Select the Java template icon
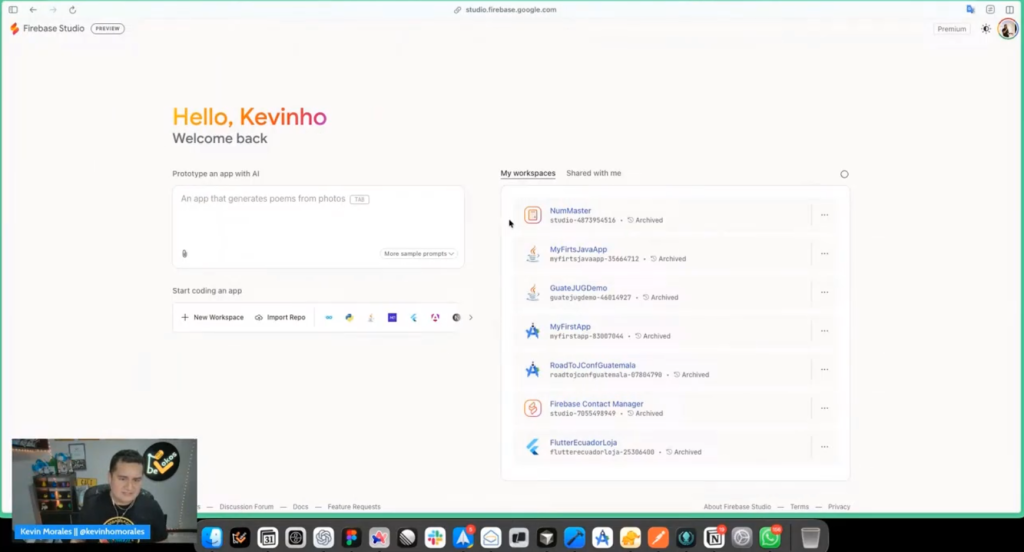1024x552 pixels. pos(371,317)
